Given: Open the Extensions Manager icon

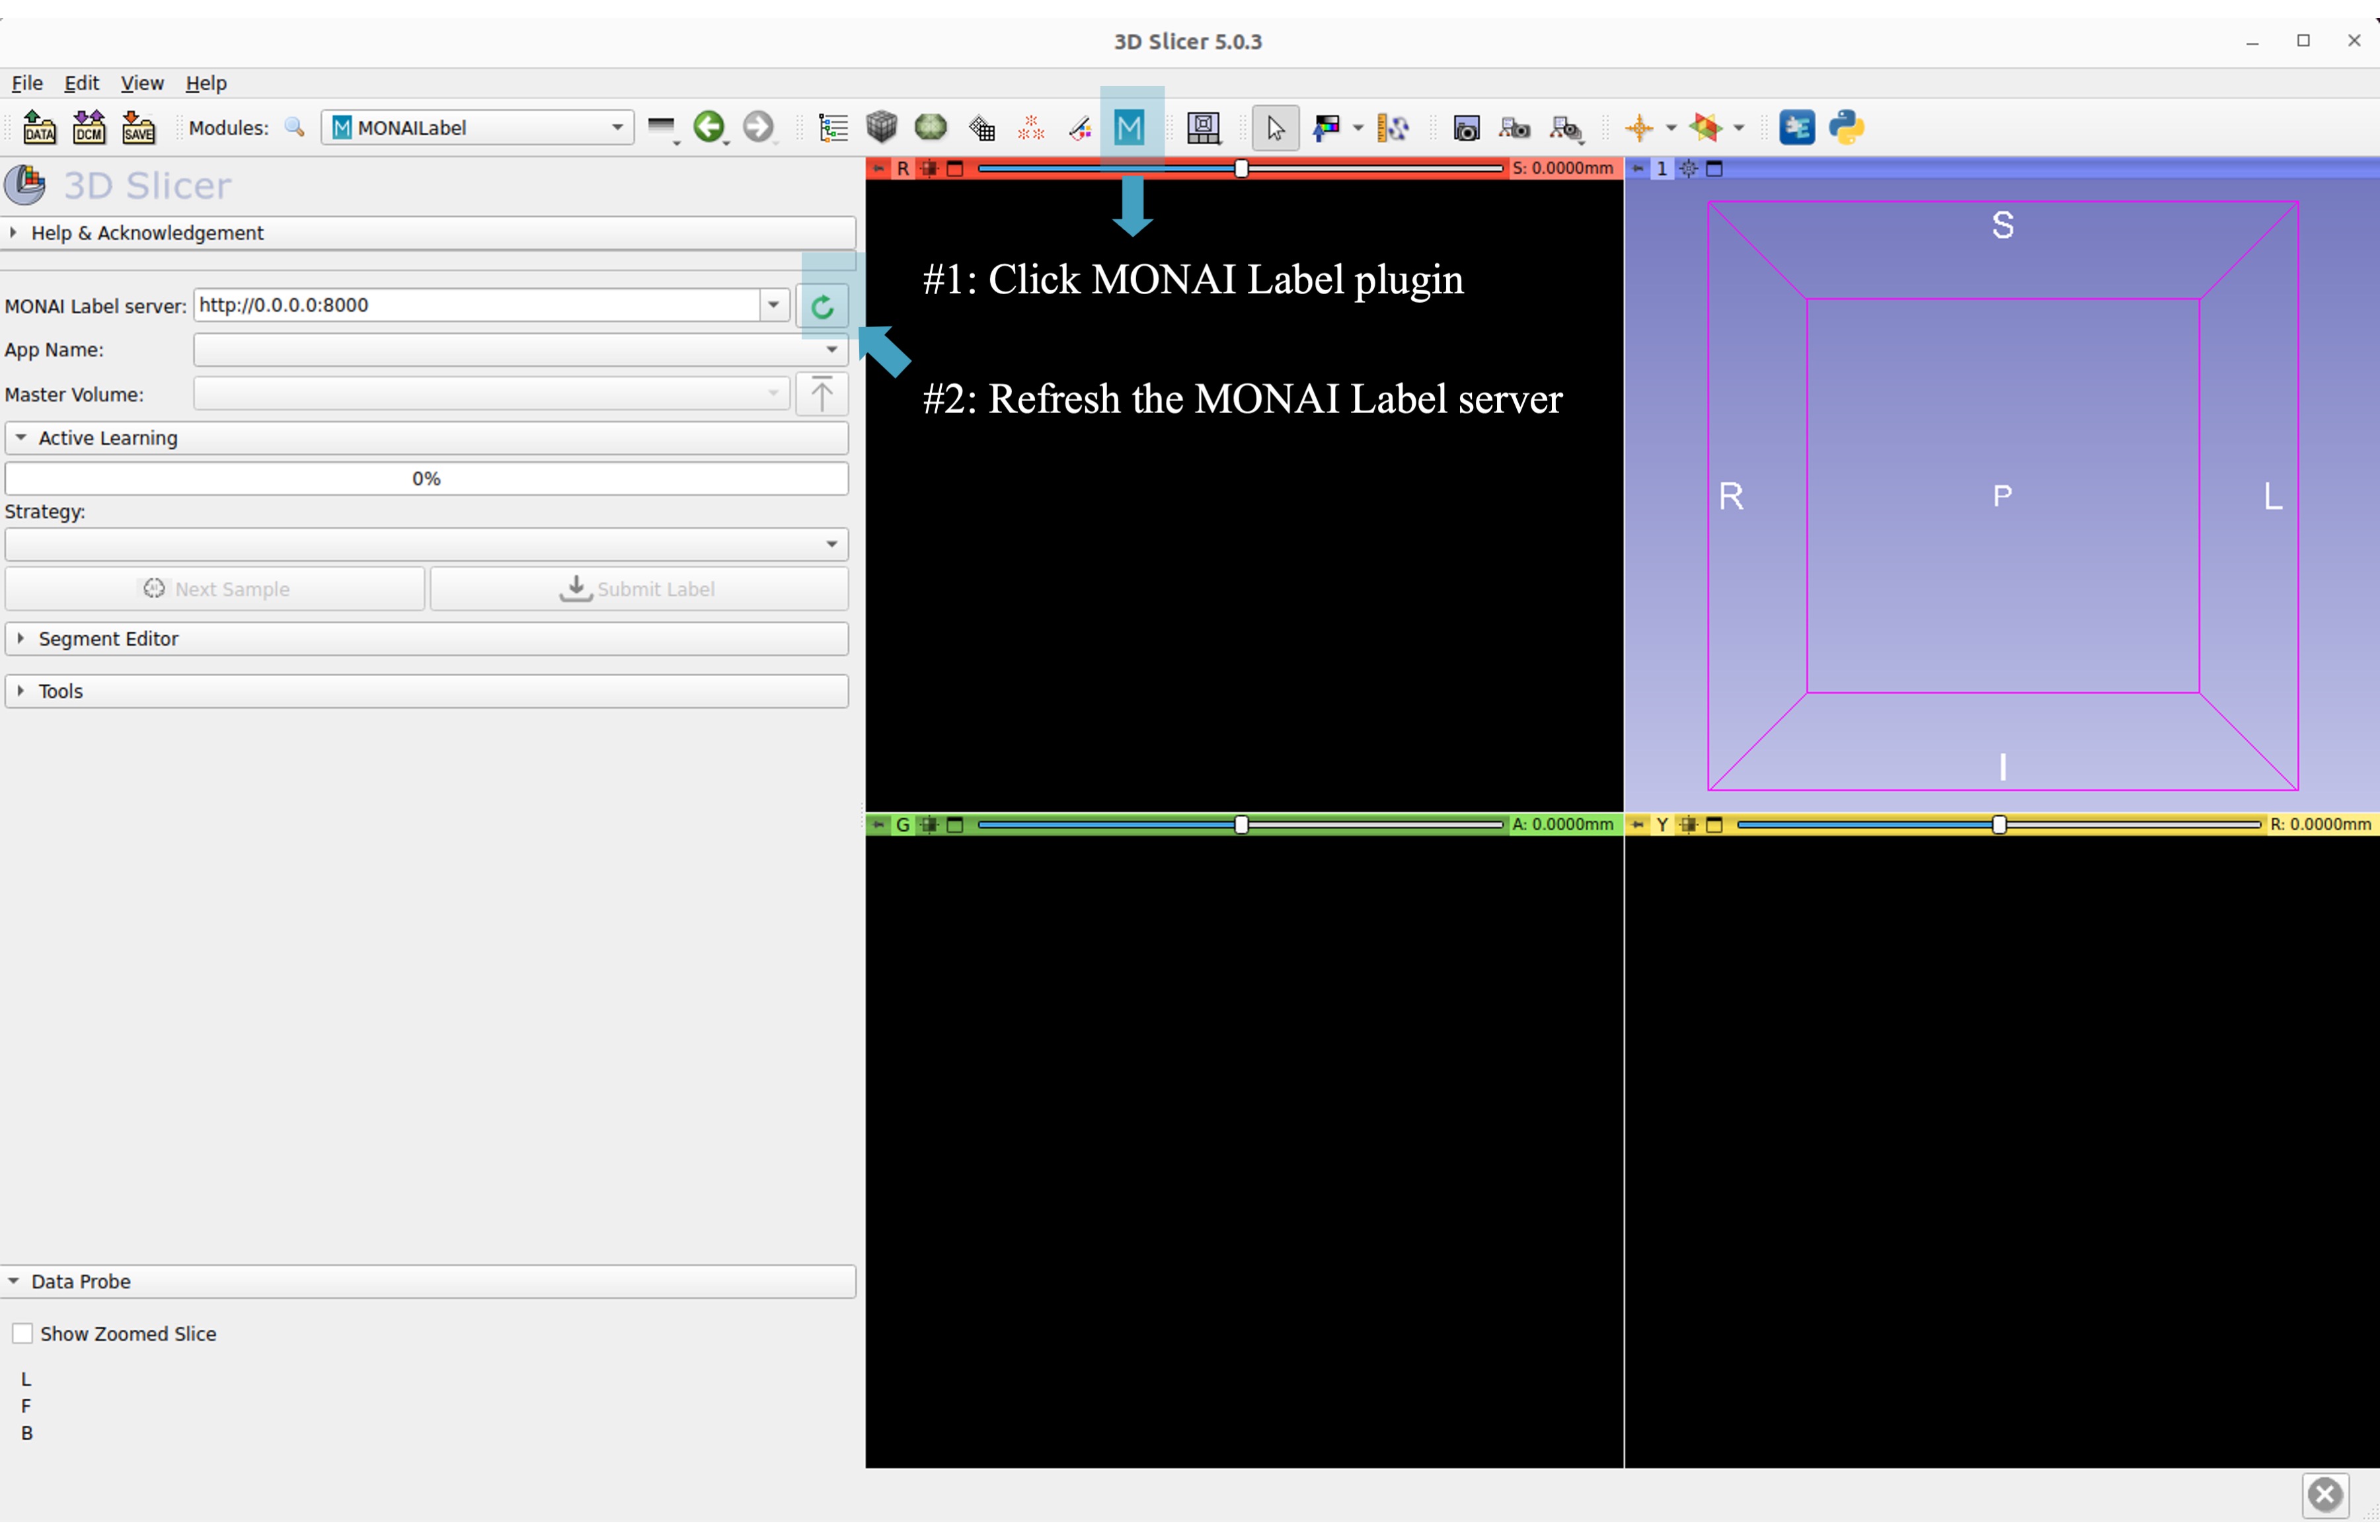Looking at the screenshot, I should click(x=1797, y=128).
